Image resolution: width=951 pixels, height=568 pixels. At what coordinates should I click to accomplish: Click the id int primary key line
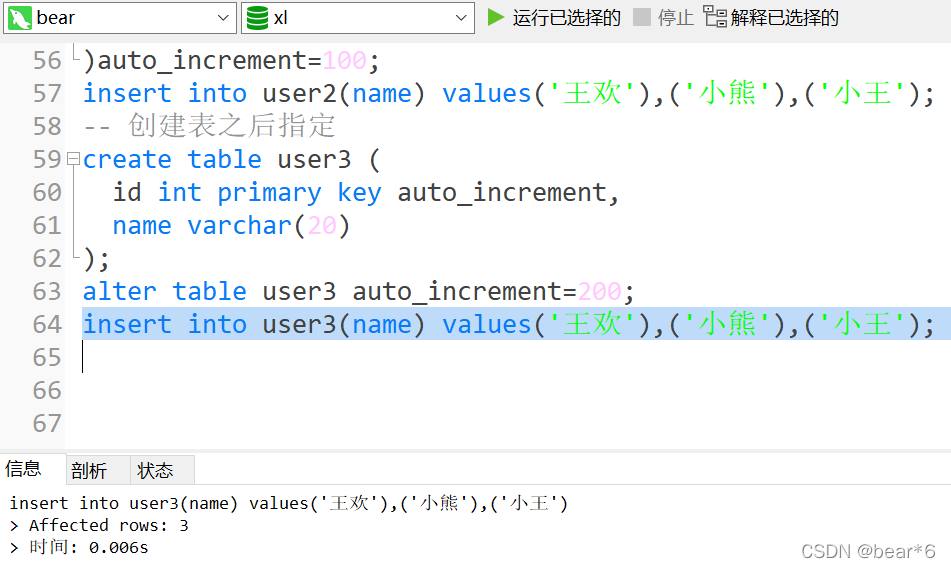[366, 193]
